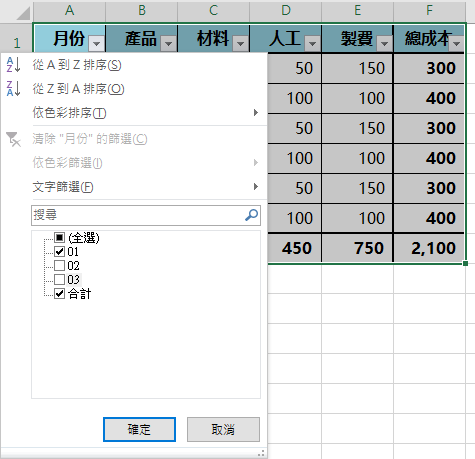Expand the 依色彩排序 submenu arrow

(256, 112)
